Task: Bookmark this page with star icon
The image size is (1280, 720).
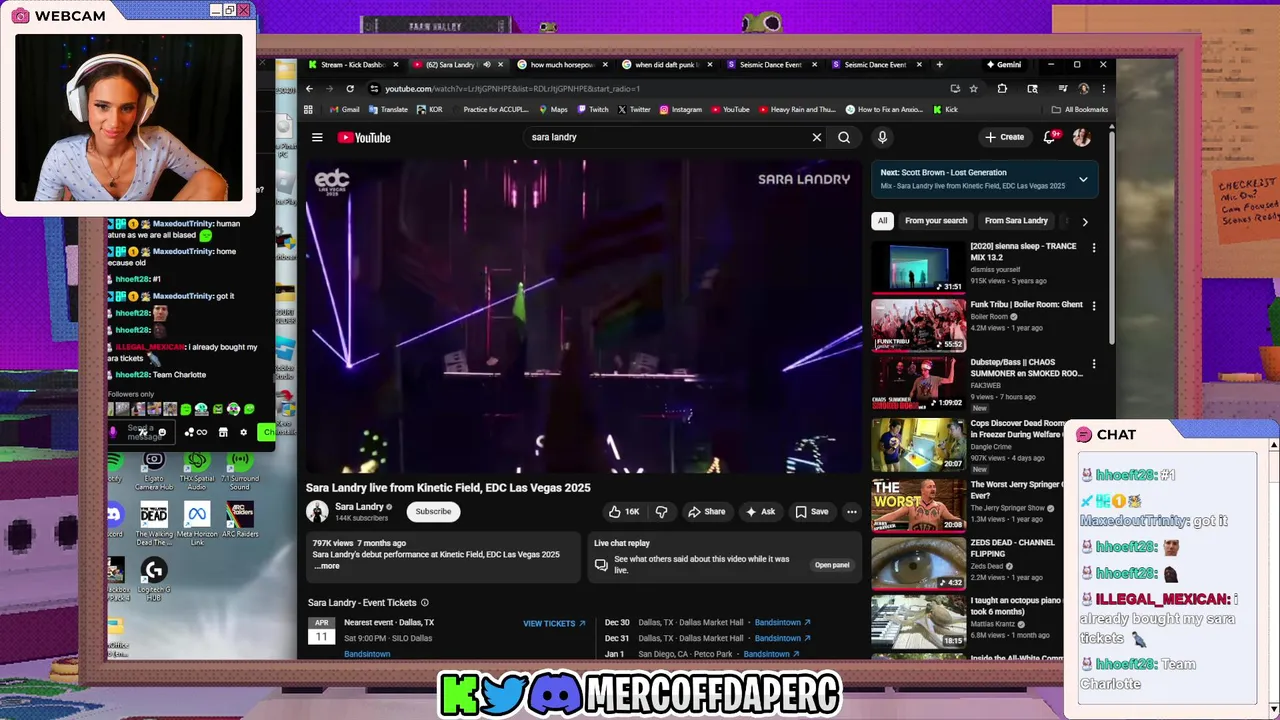Action: (973, 88)
